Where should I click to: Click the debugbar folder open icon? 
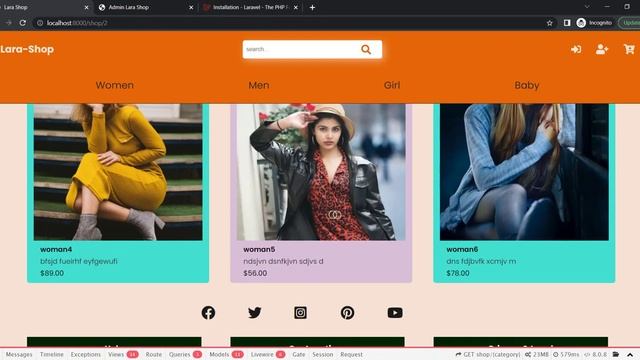pos(616,354)
